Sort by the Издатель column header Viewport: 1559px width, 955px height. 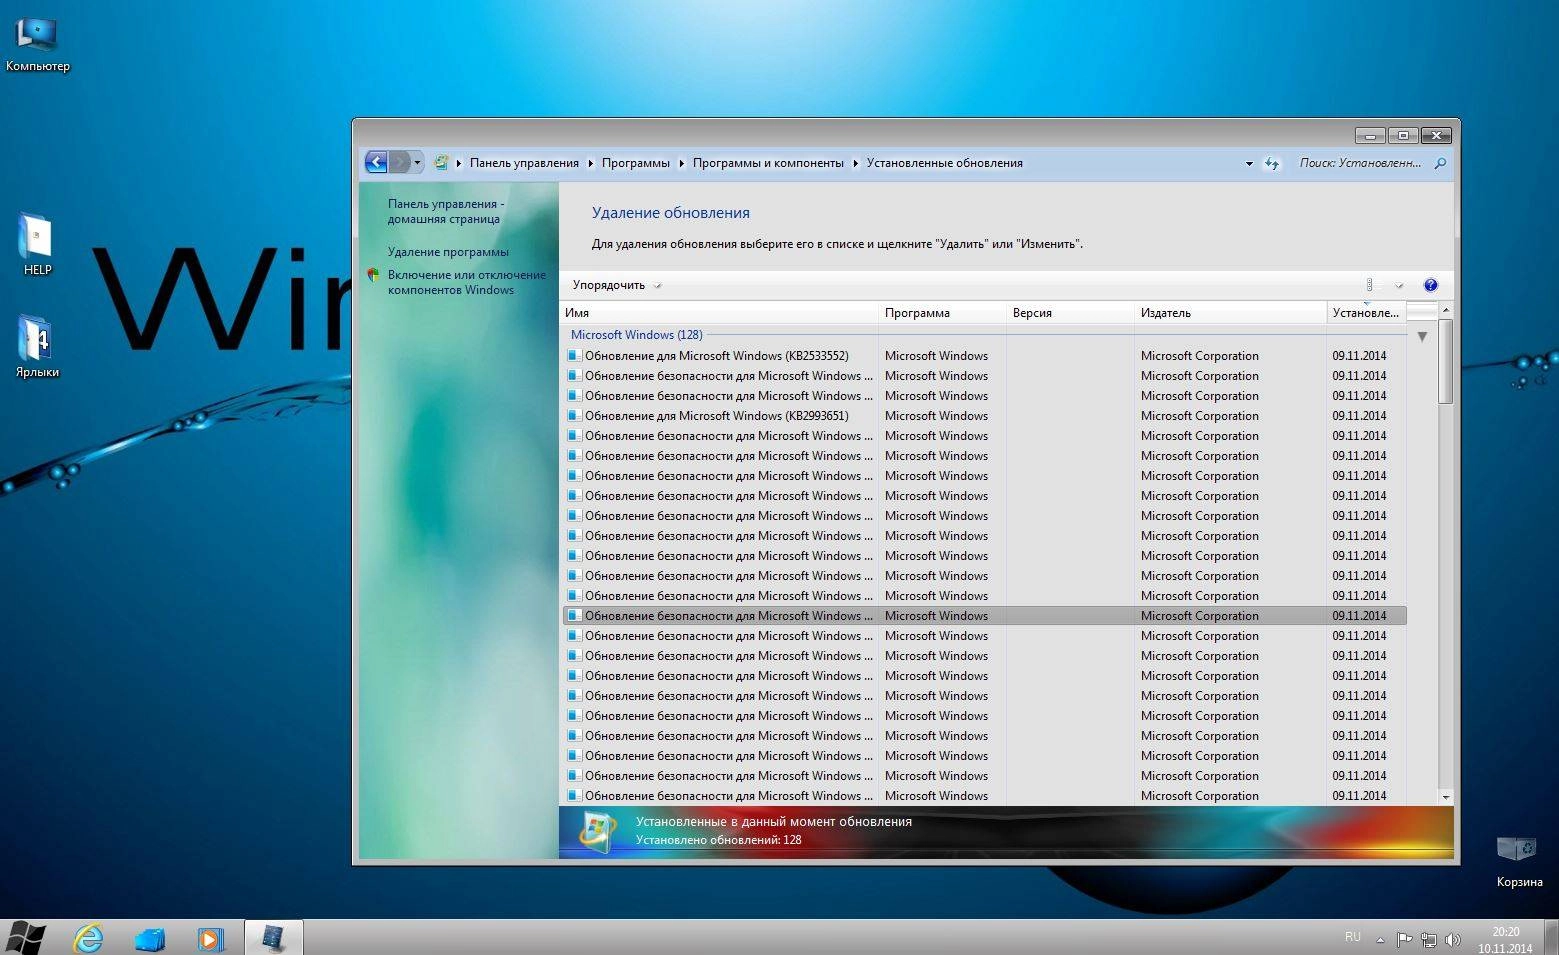click(1230, 313)
